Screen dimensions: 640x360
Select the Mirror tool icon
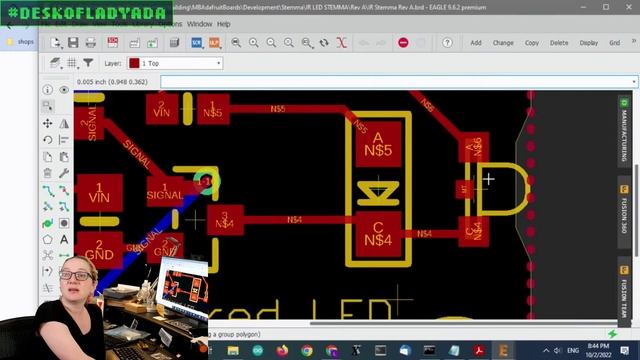coord(64,123)
